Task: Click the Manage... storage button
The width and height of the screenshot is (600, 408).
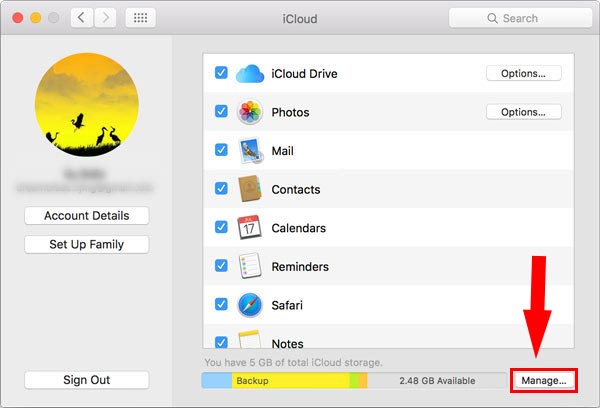Action: click(x=544, y=380)
